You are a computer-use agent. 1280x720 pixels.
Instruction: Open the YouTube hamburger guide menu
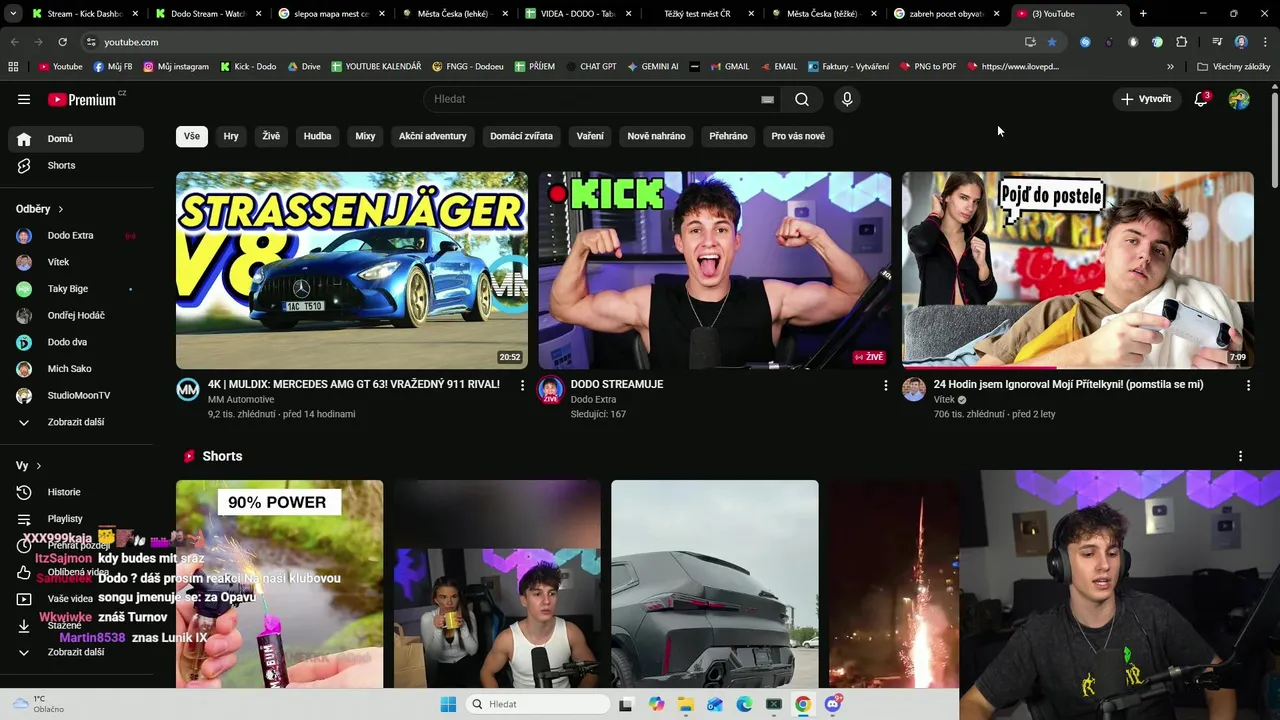24,99
